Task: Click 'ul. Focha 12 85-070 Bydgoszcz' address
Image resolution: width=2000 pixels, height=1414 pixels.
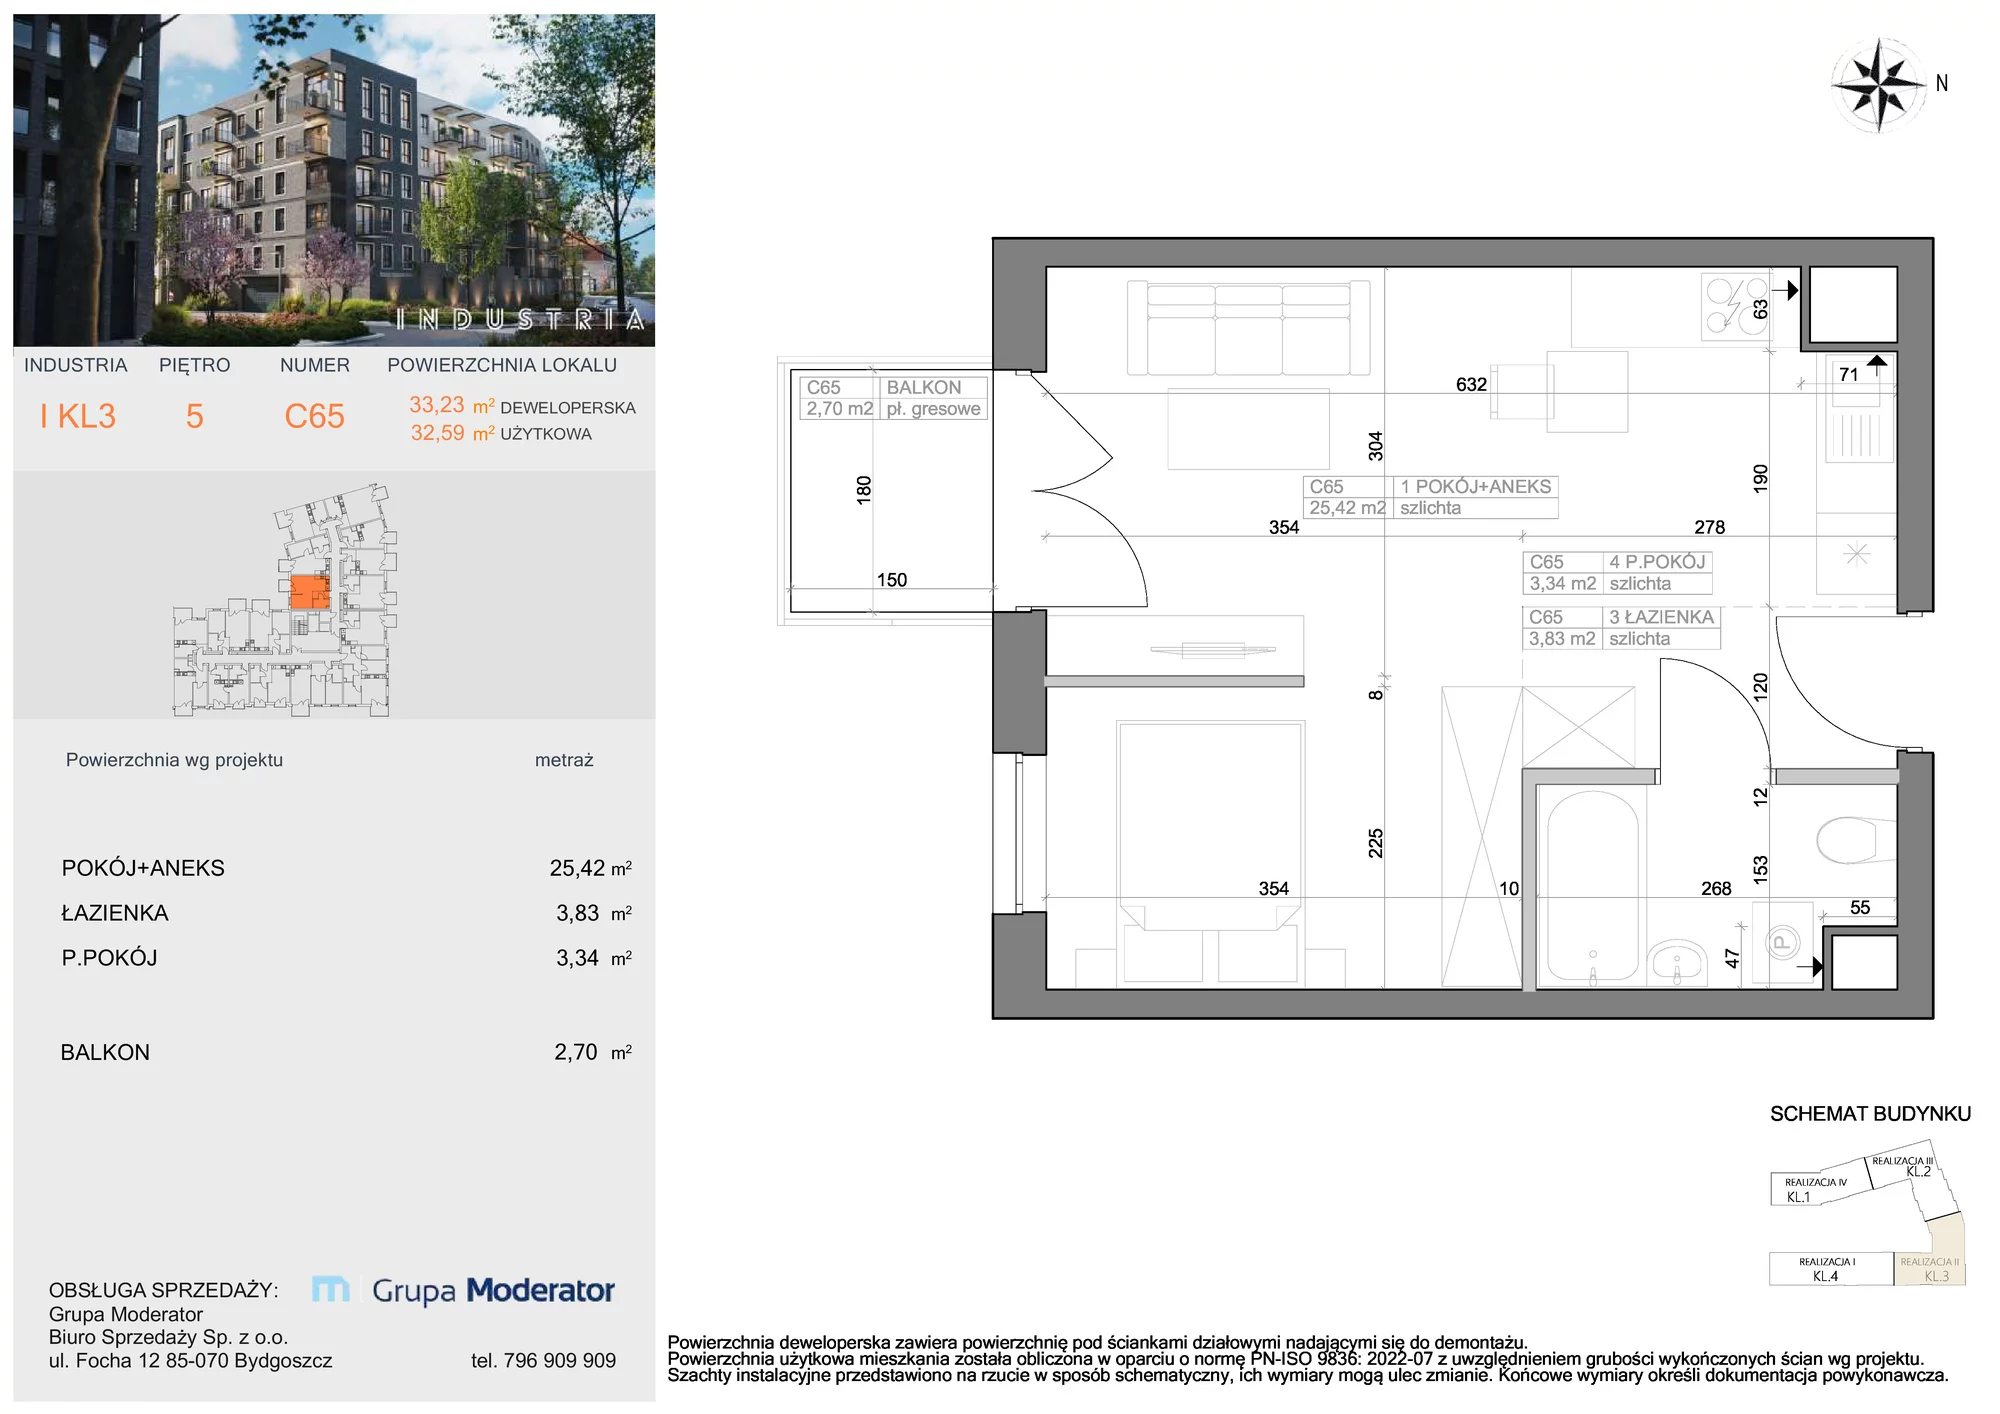Action: 191,1361
